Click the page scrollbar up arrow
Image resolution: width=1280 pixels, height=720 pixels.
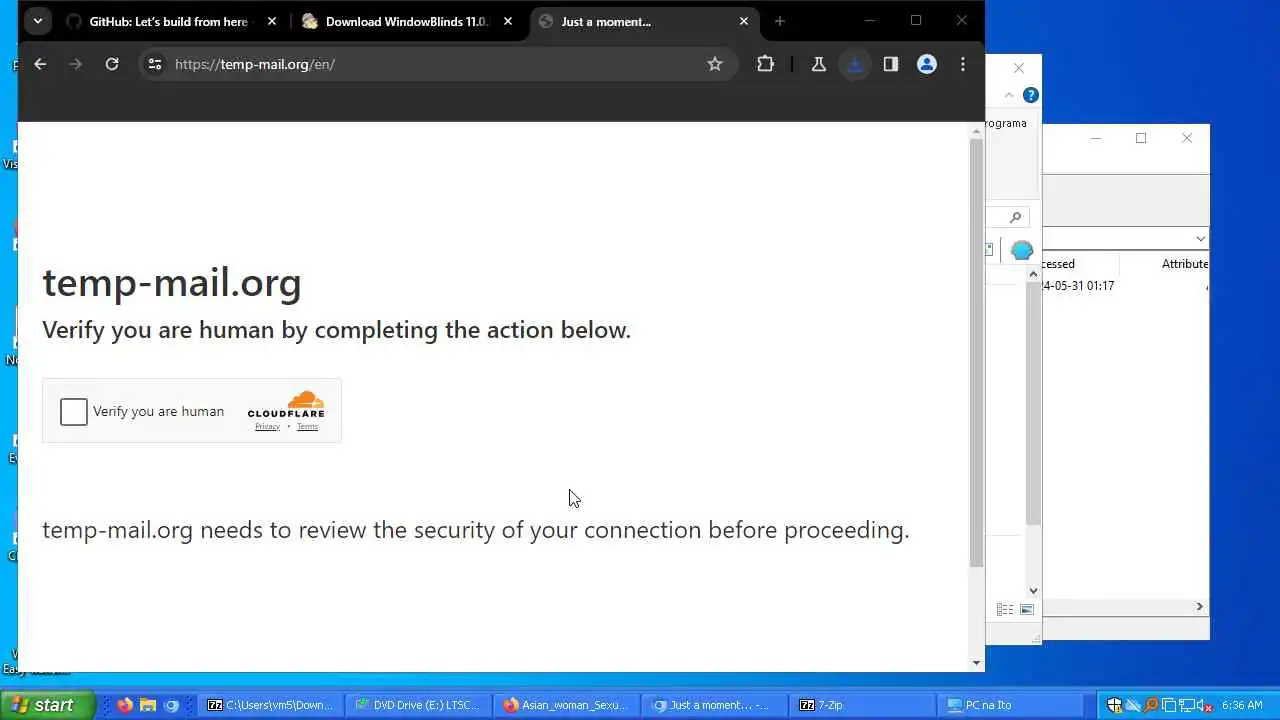pos(977,130)
